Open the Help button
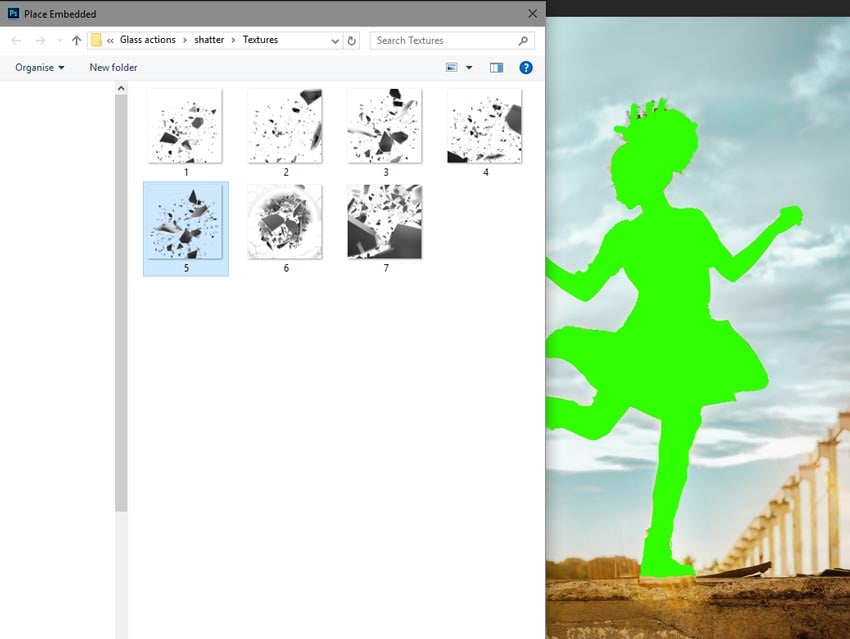Viewport: 850px width, 639px height. [x=526, y=67]
